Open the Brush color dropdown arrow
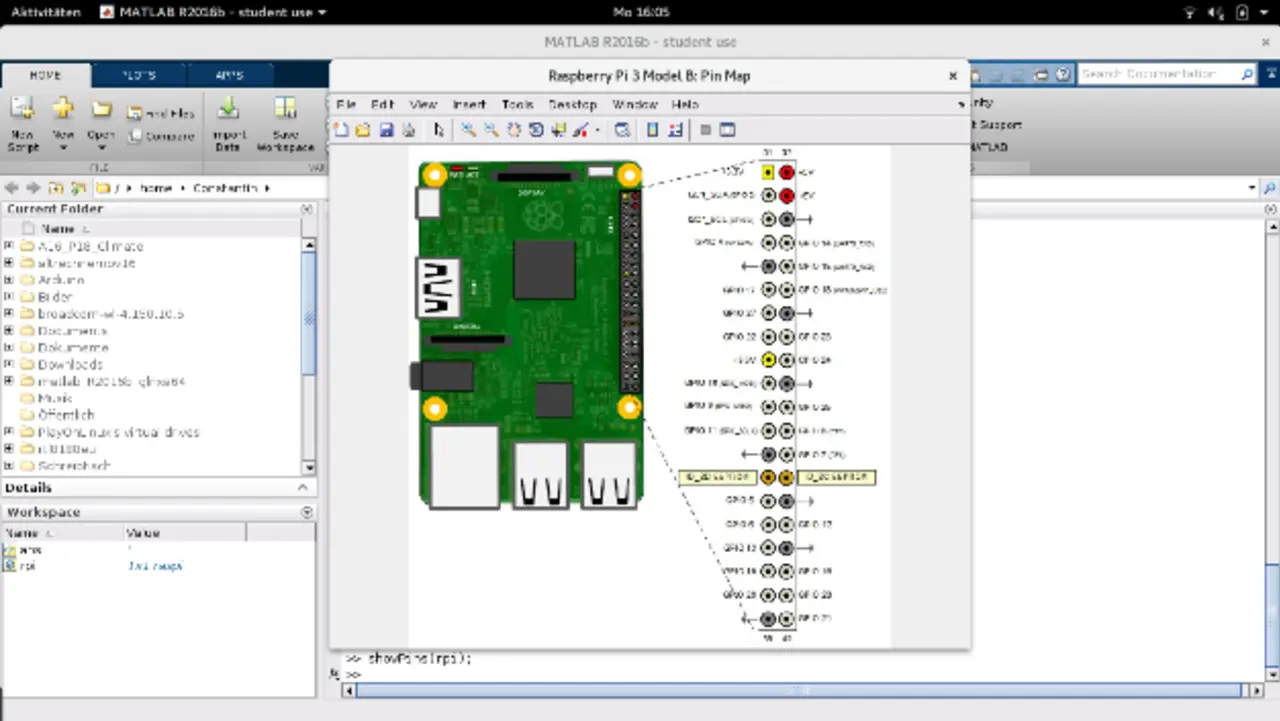This screenshot has width=1280, height=721. tap(597, 130)
